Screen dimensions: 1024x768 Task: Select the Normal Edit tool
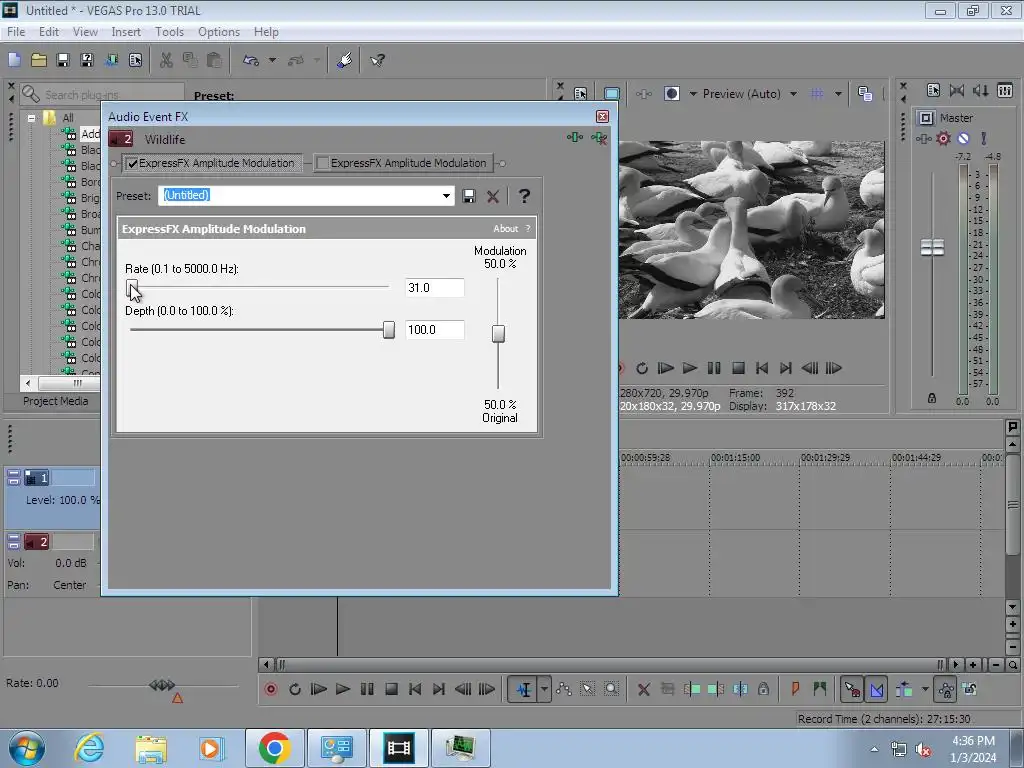[x=523, y=689]
